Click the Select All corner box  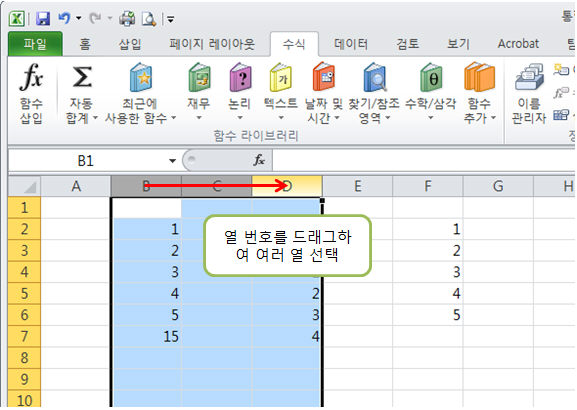[x=24, y=186]
